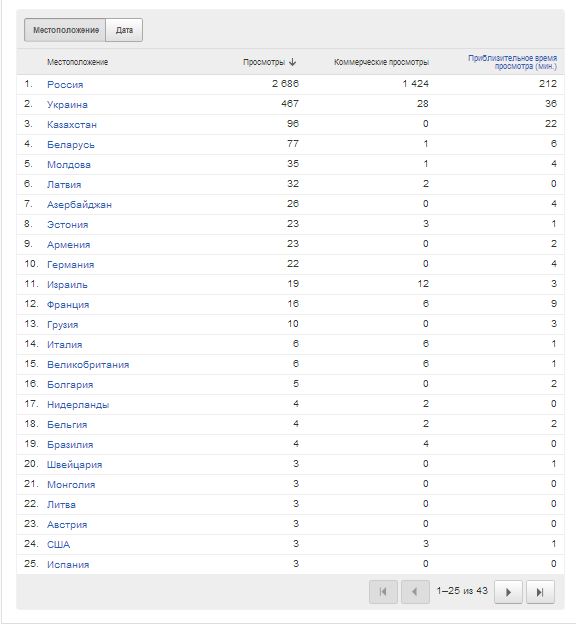Screen dimensions: 576x624
Task: Sort by Коммерческие просмотры column header
Action: 381,62
